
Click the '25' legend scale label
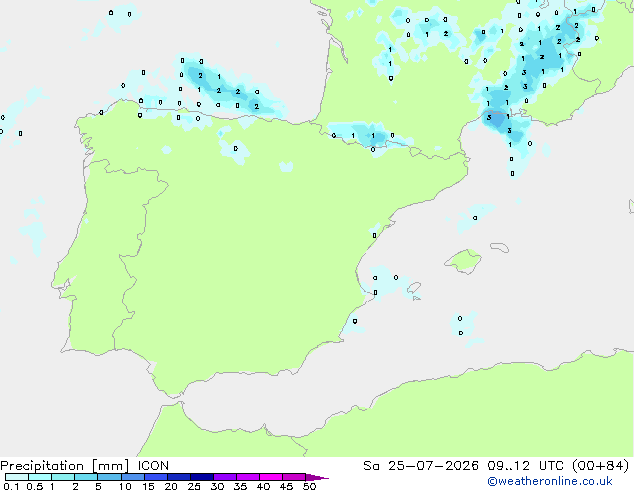(x=194, y=486)
